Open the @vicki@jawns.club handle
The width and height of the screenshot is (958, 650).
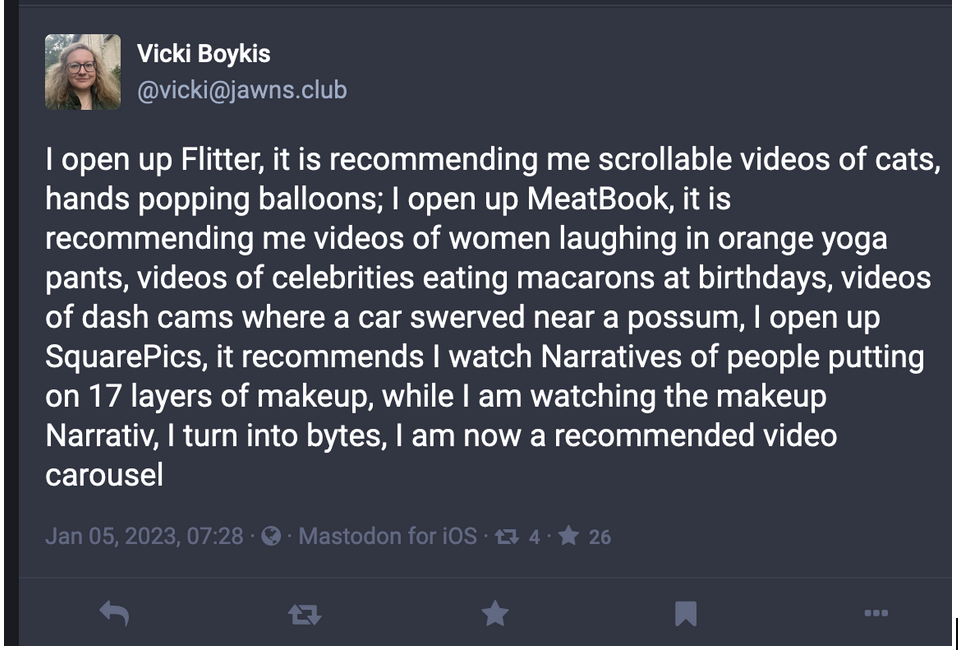coord(242,90)
